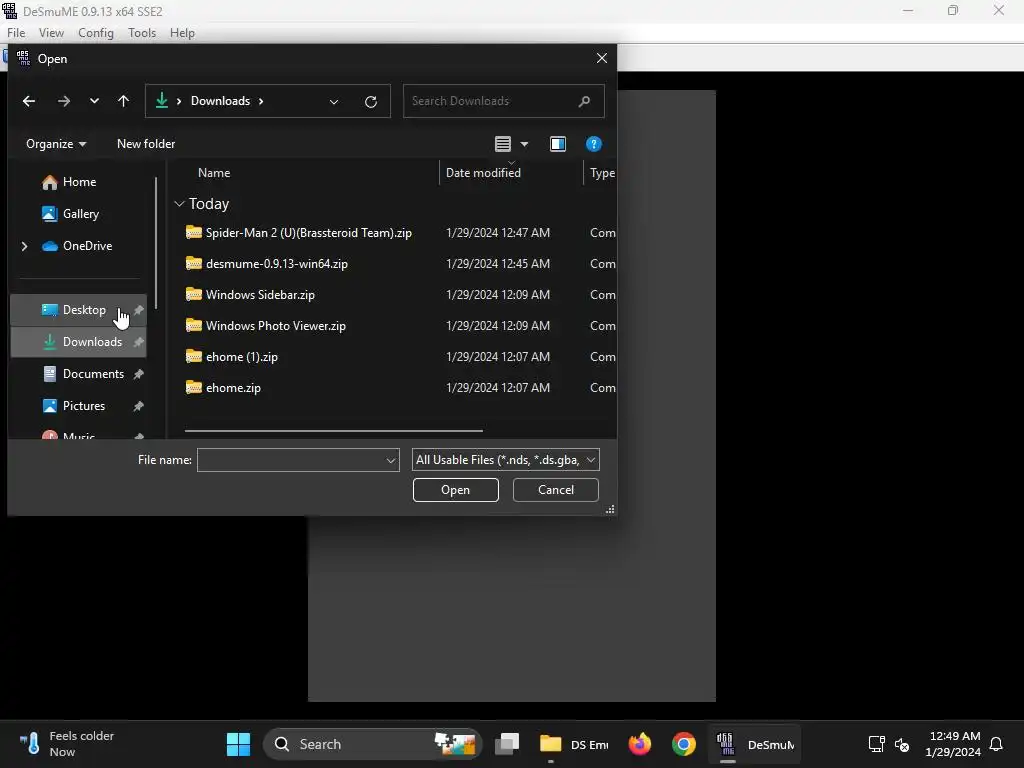Open the Windows Start menu
The width and height of the screenshot is (1024, 768).
point(238,744)
